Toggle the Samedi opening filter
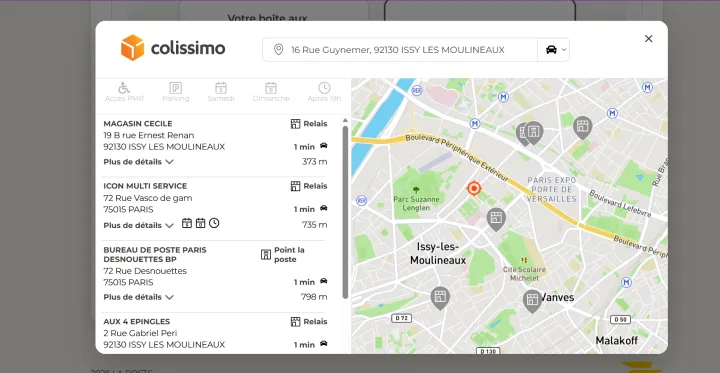This screenshot has height=373, width=720. point(221,92)
